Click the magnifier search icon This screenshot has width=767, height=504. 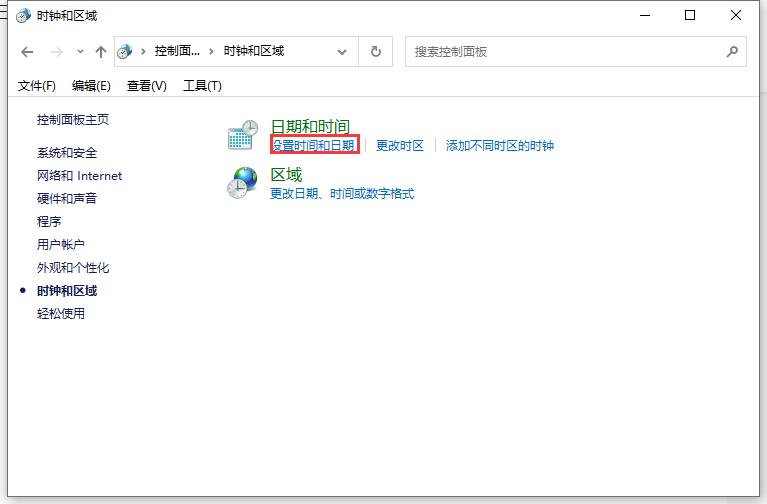click(732, 51)
